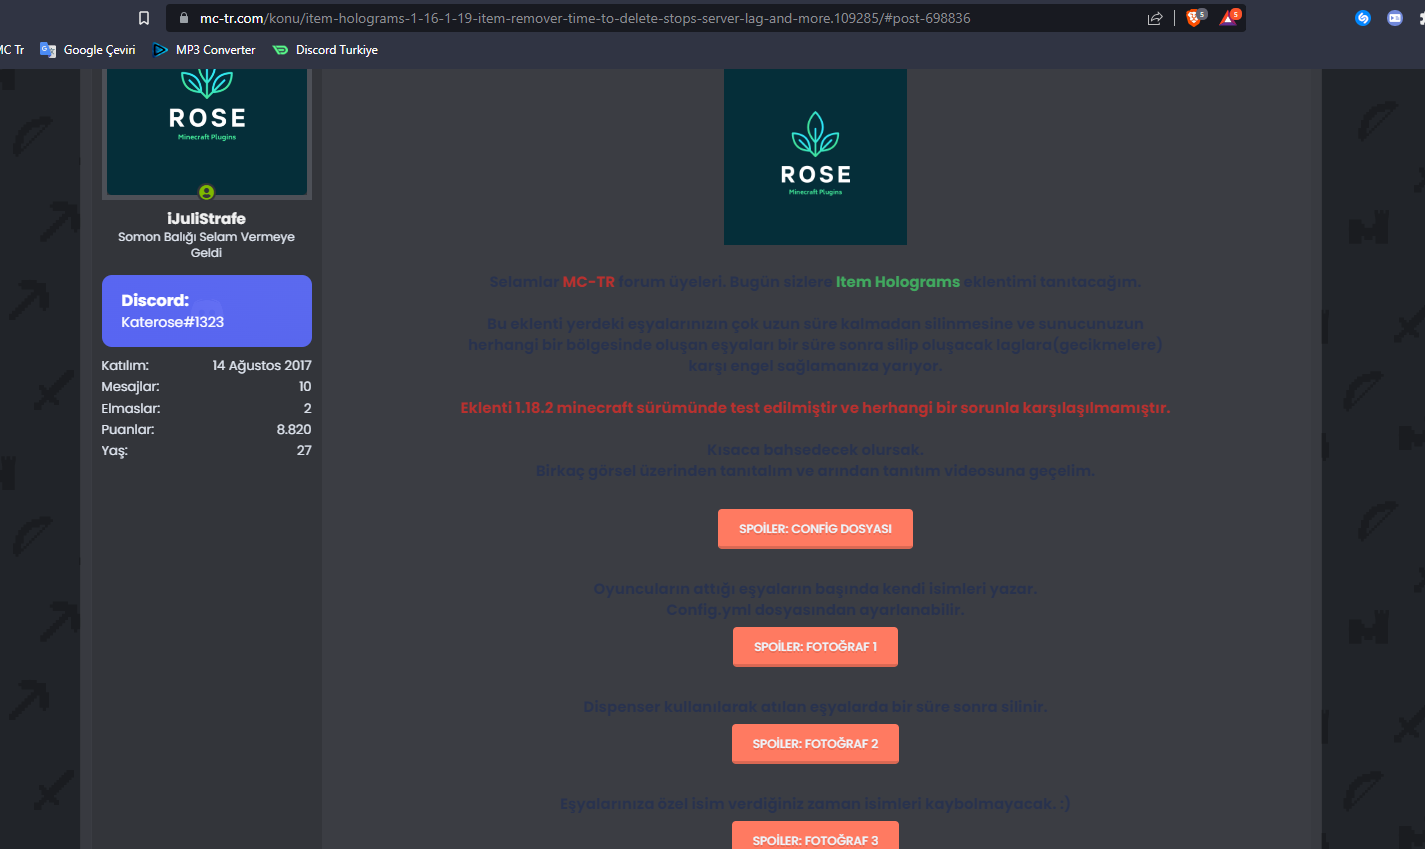The height and width of the screenshot is (849, 1425).
Task: Open the MC Tr bookmark
Action: 12,50
